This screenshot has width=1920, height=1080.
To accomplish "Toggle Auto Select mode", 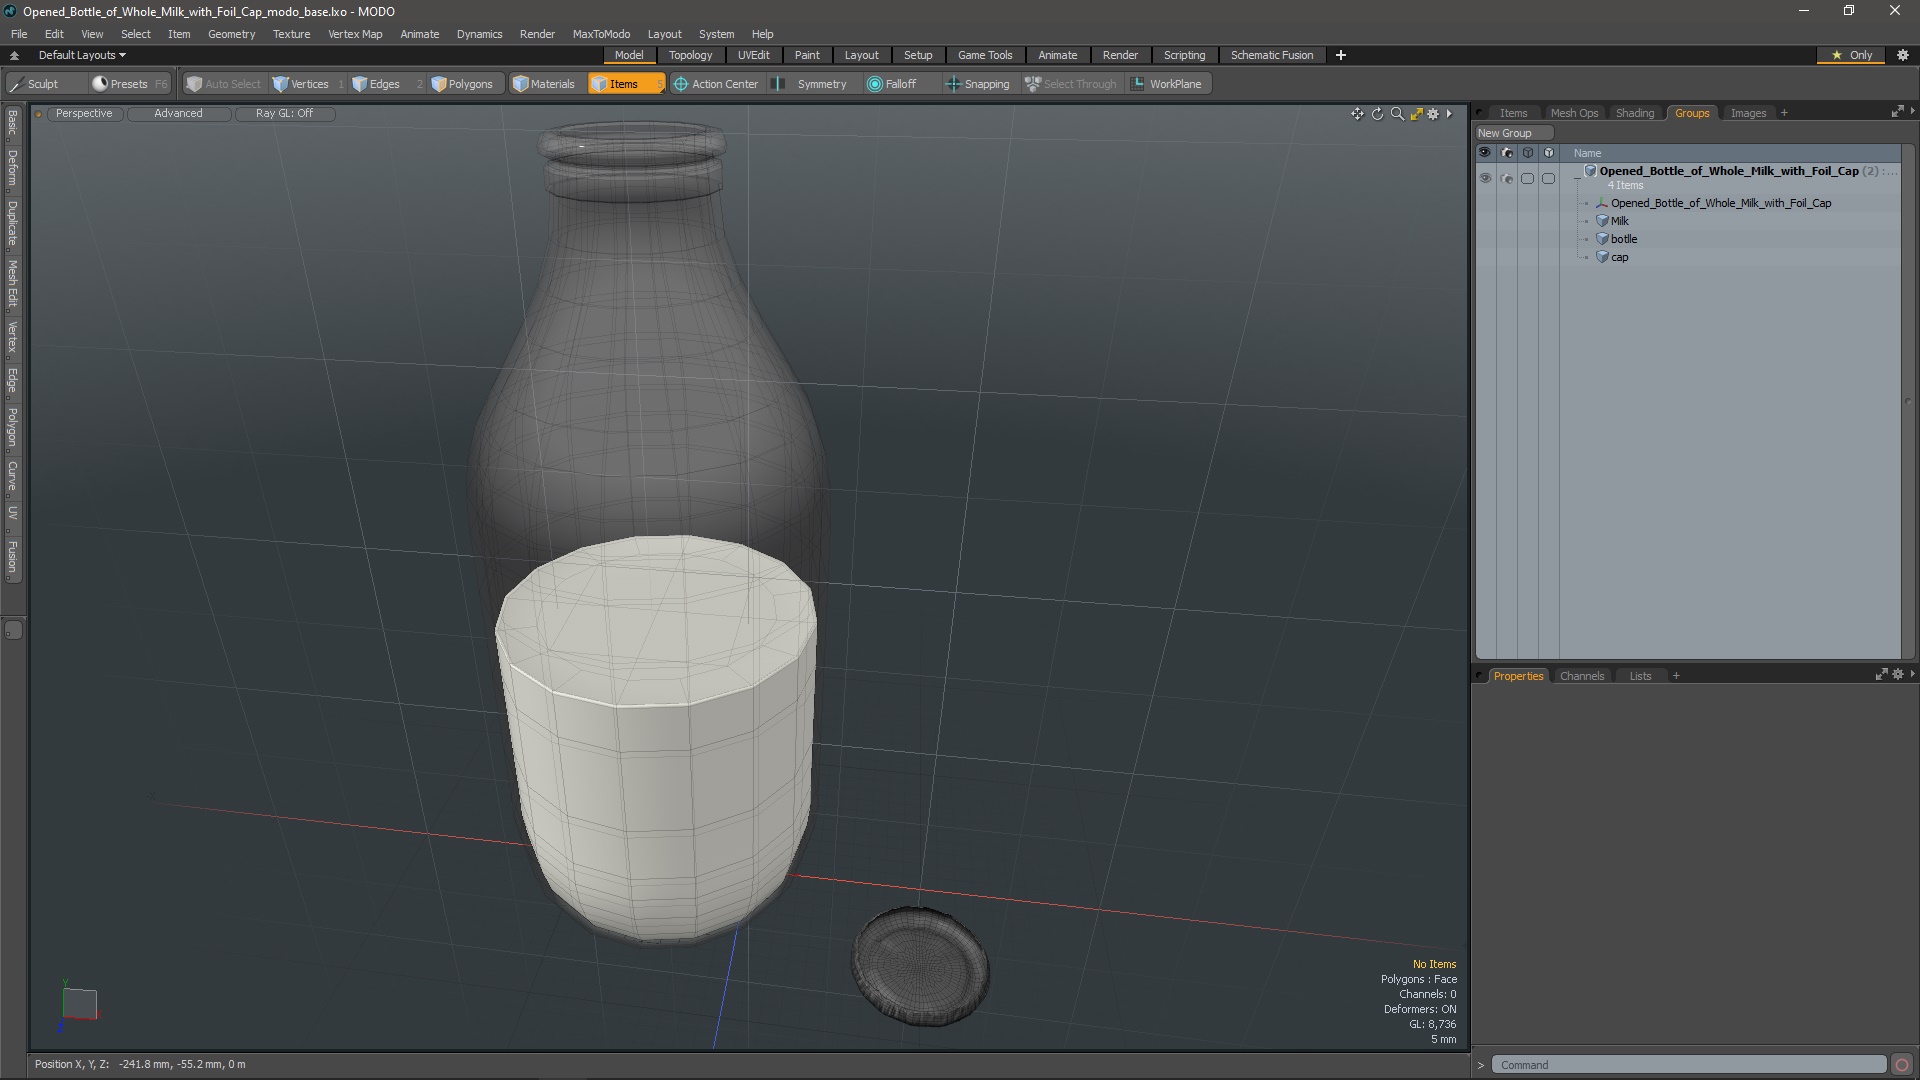I will [x=224, y=84].
